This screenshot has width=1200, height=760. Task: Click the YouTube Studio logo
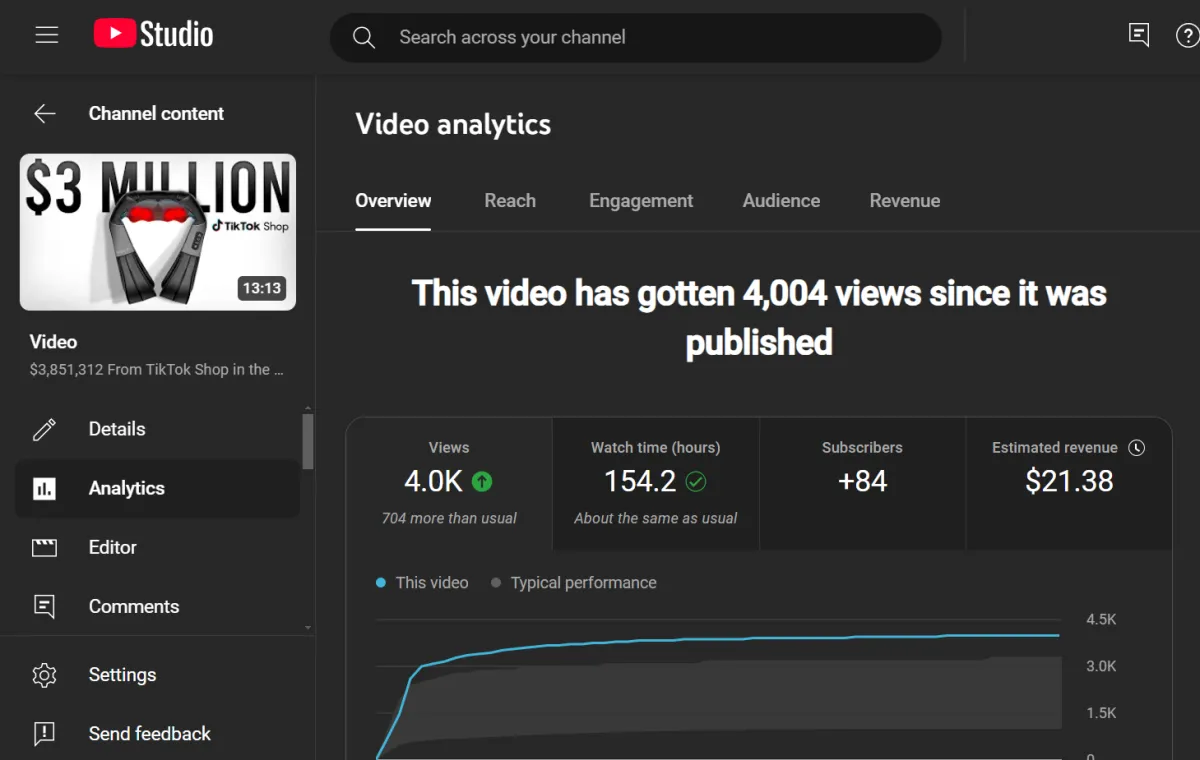pyautogui.click(x=153, y=35)
